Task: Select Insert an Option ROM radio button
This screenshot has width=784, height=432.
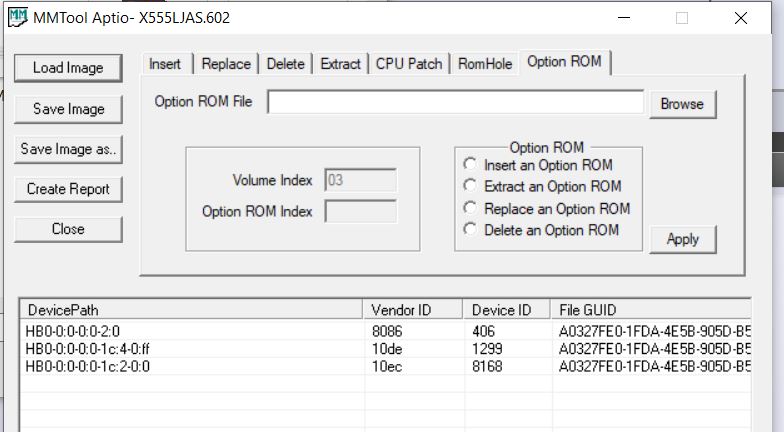Action: click(470, 165)
